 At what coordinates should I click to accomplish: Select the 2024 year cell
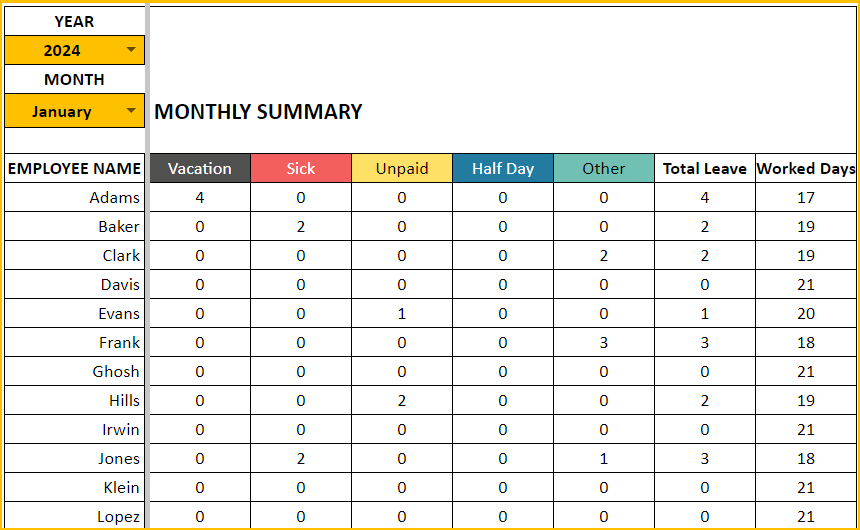click(x=75, y=50)
